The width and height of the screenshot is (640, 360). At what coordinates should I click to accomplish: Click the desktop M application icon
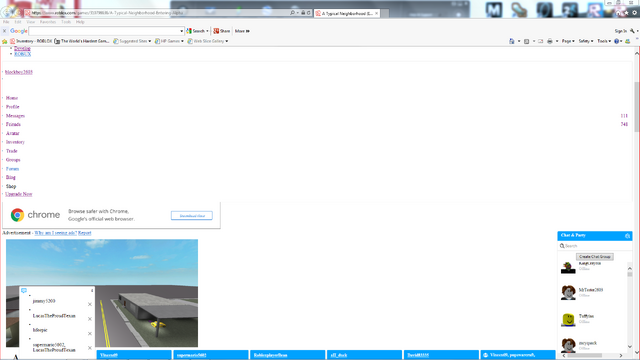[494, 9]
